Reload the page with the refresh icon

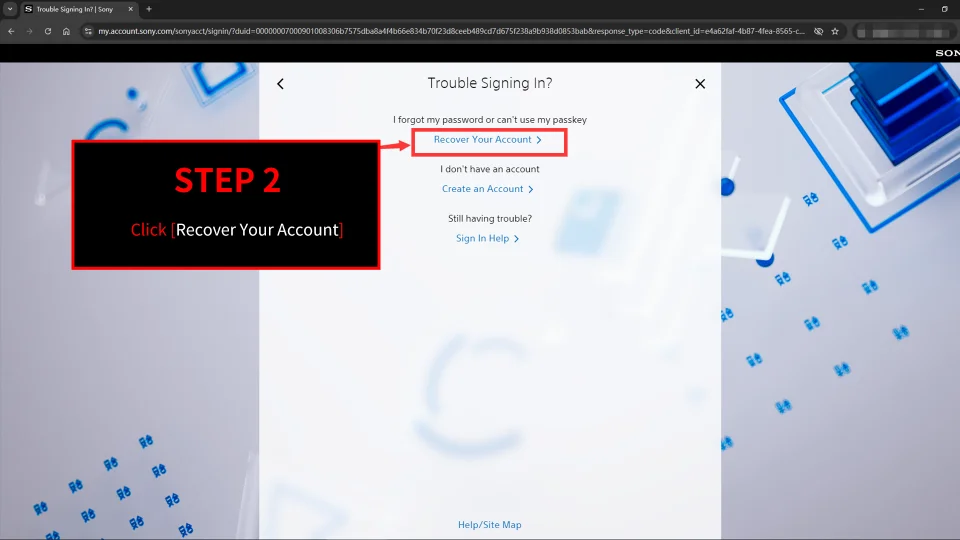(47, 31)
